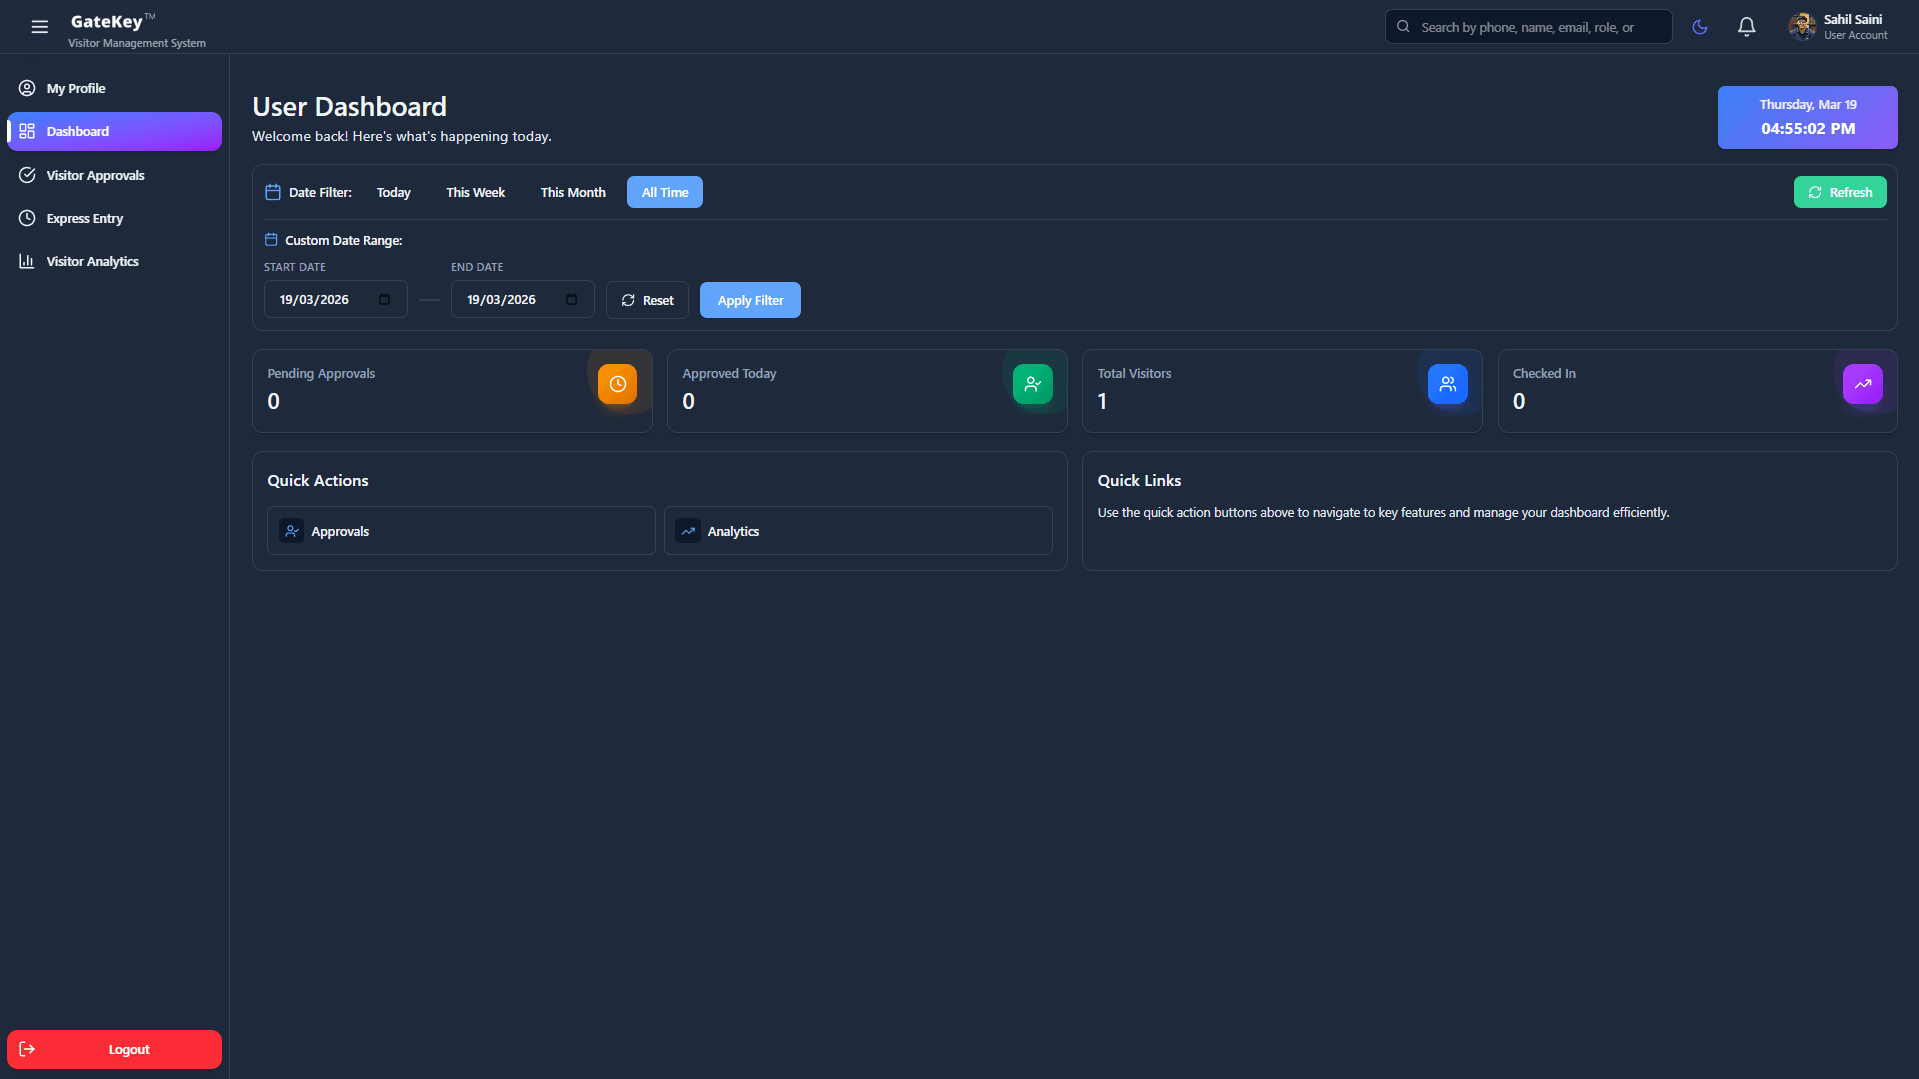
Task: Switch to the This Week filter
Action: click(x=475, y=192)
